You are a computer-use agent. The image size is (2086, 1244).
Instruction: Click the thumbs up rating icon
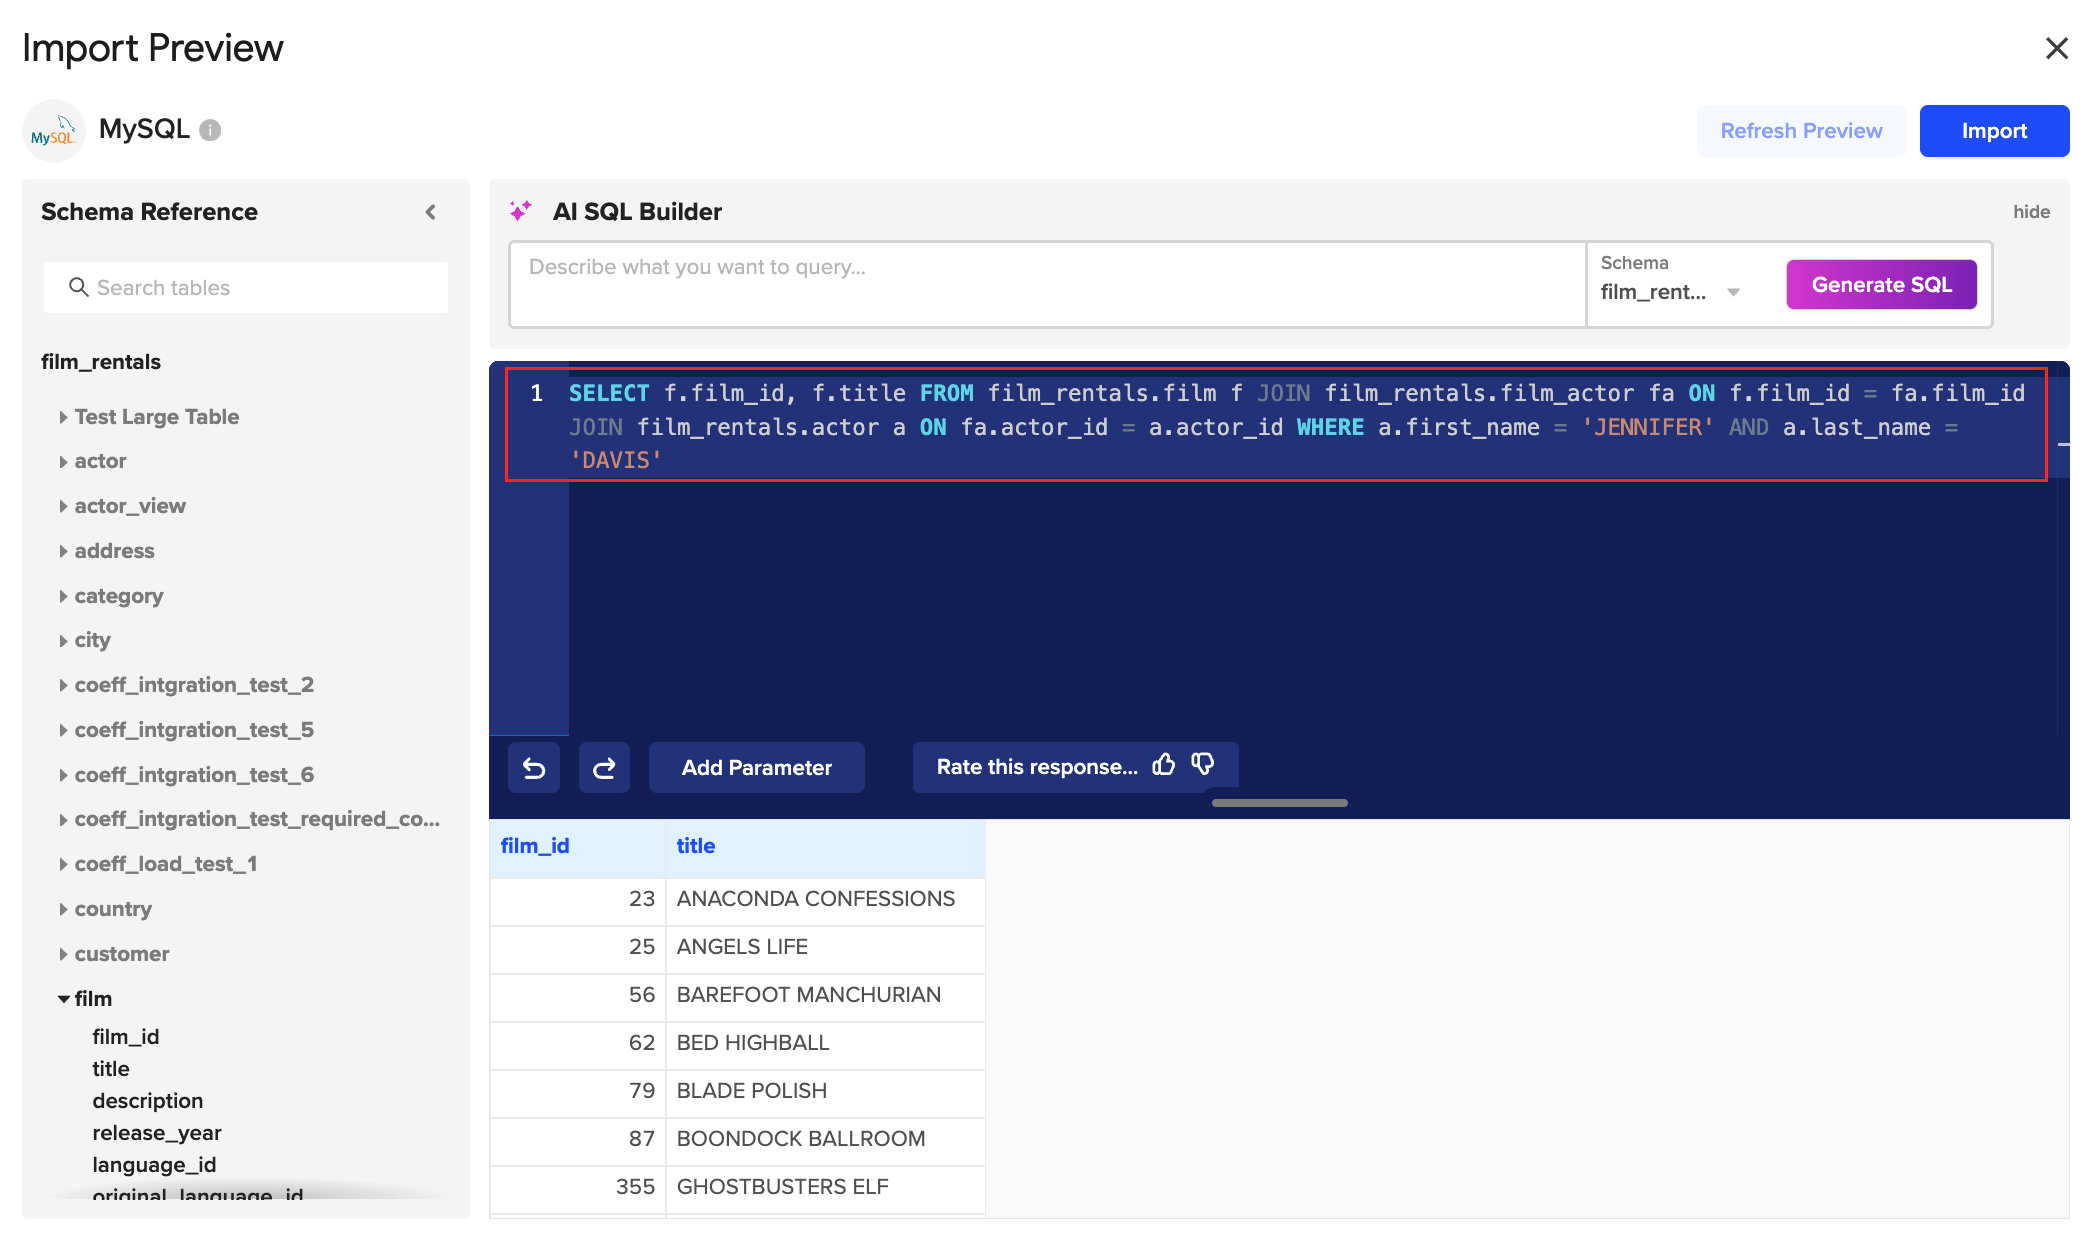1164,766
